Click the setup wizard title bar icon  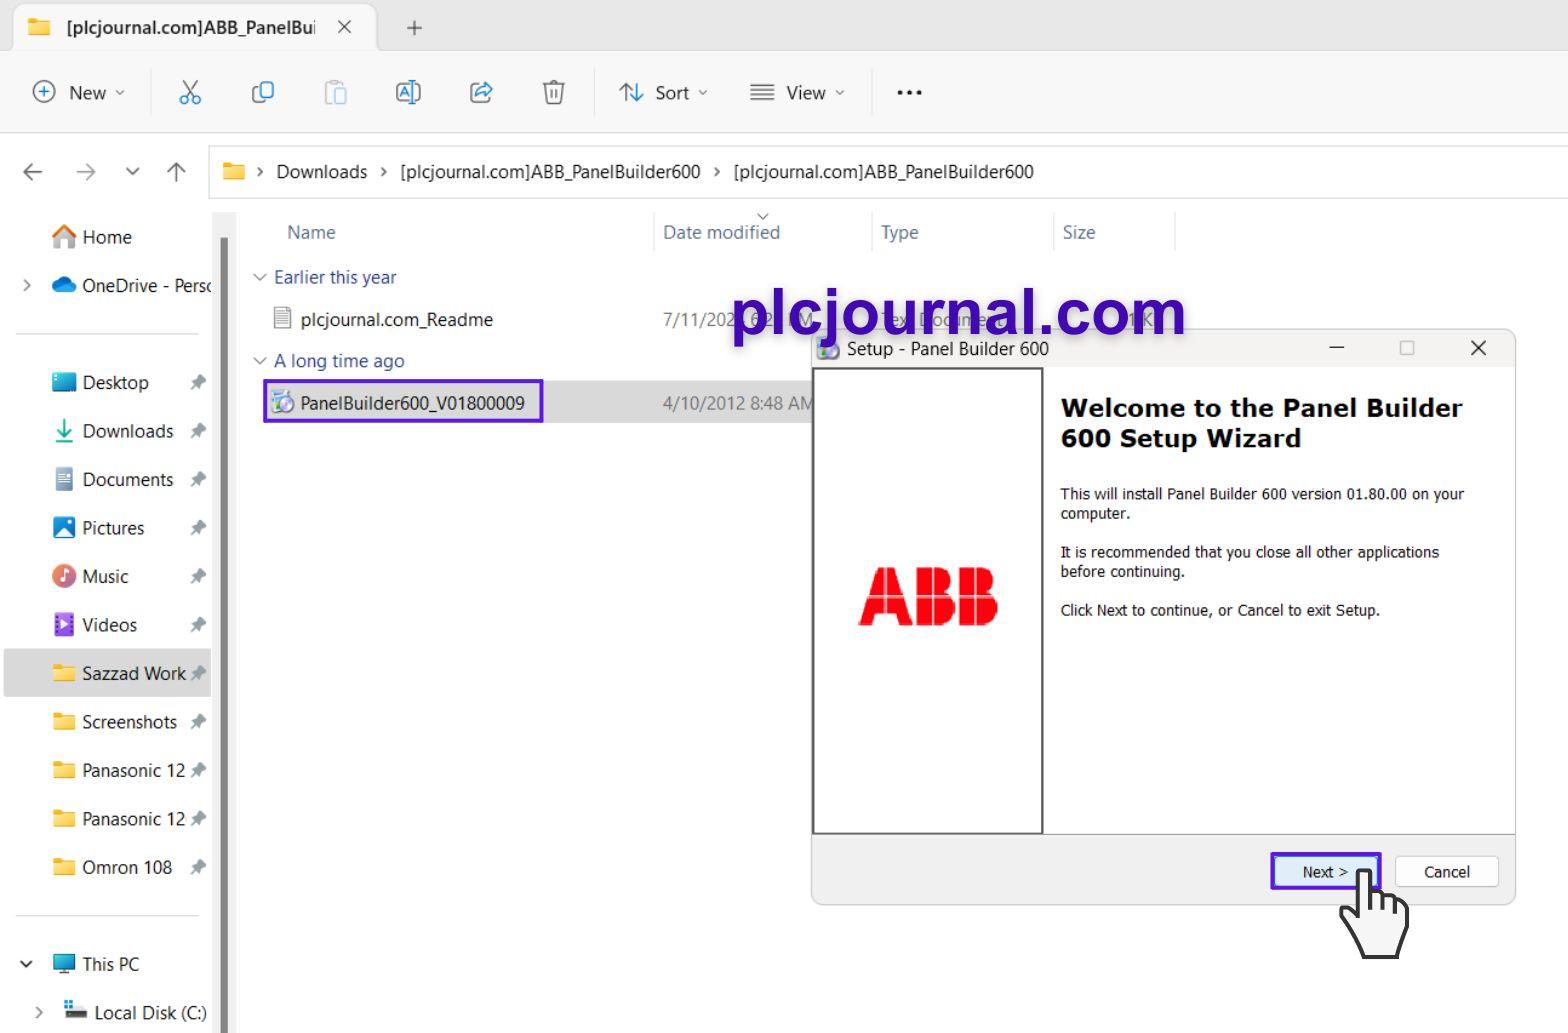[828, 348]
